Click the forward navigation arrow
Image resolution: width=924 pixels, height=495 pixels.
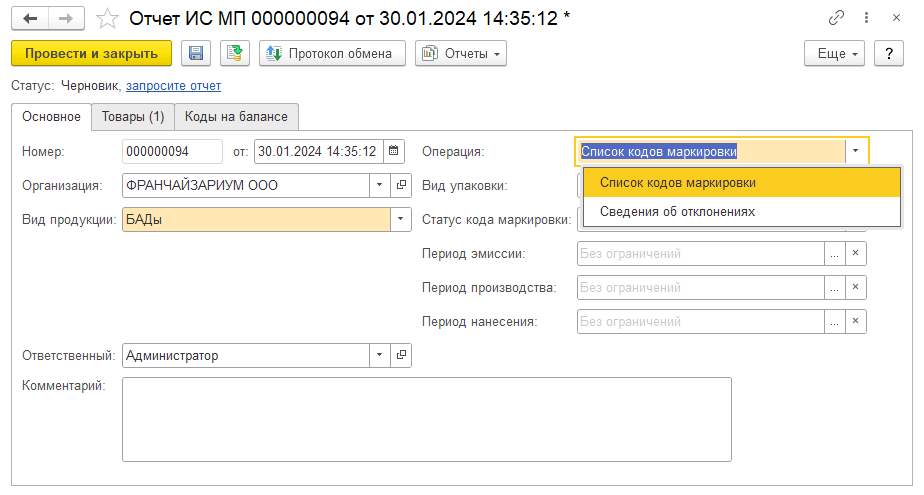click(66, 19)
